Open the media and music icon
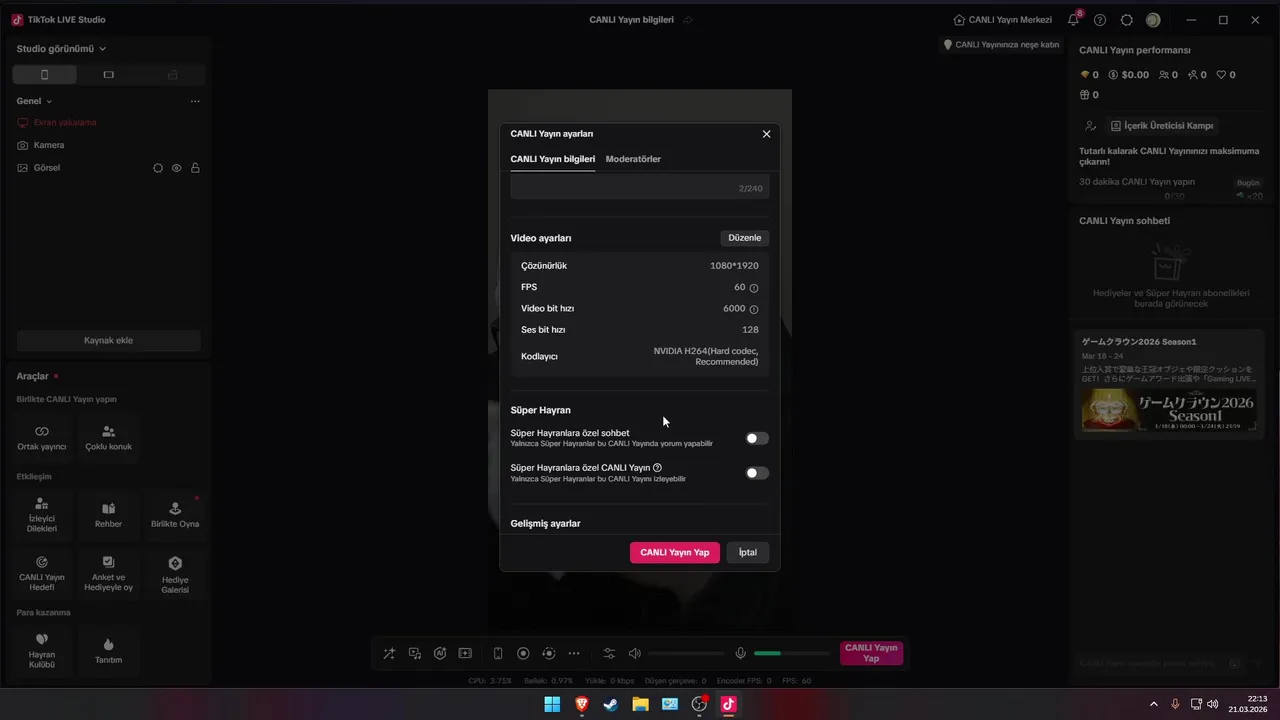1280x720 pixels. coord(415,653)
